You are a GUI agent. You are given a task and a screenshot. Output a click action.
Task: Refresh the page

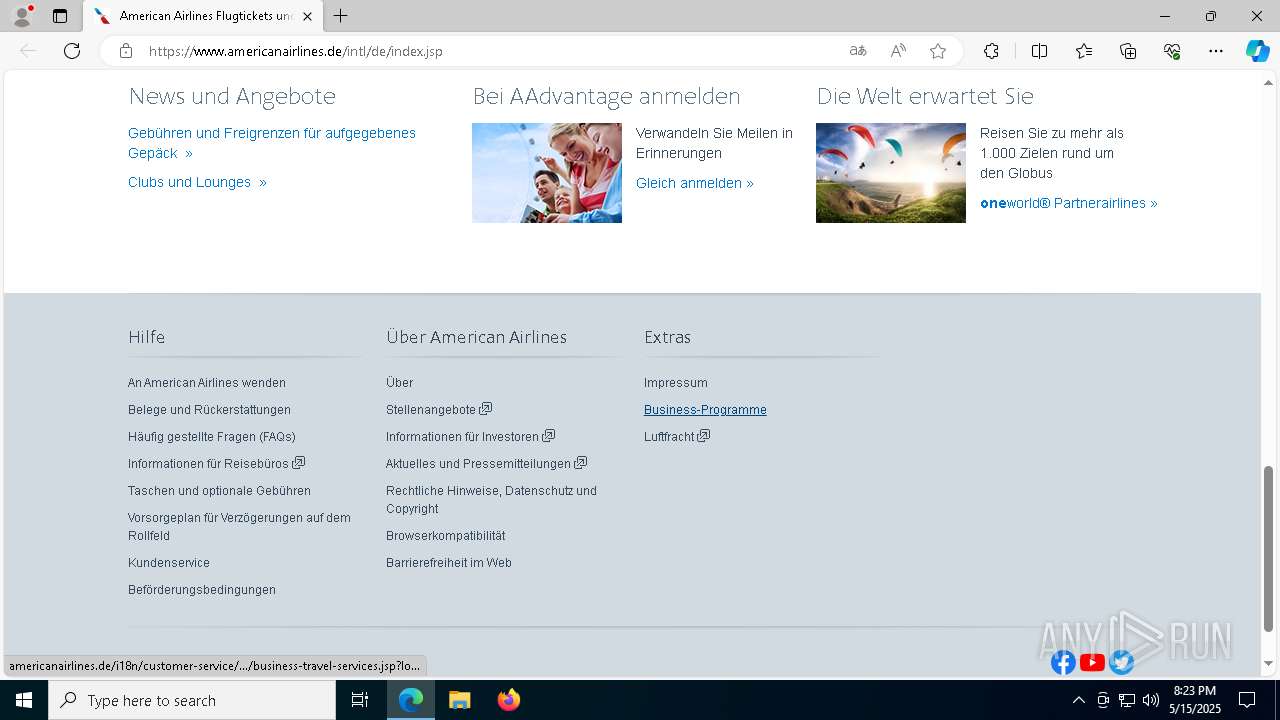72,51
